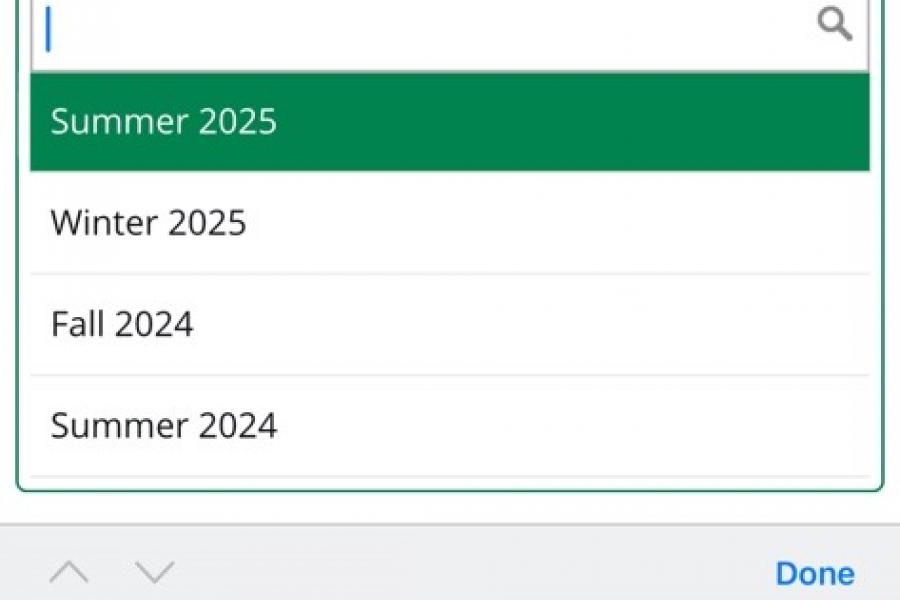Tap the down arrow for next field
The width and height of the screenshot is (900, 600).
(155, 573)
